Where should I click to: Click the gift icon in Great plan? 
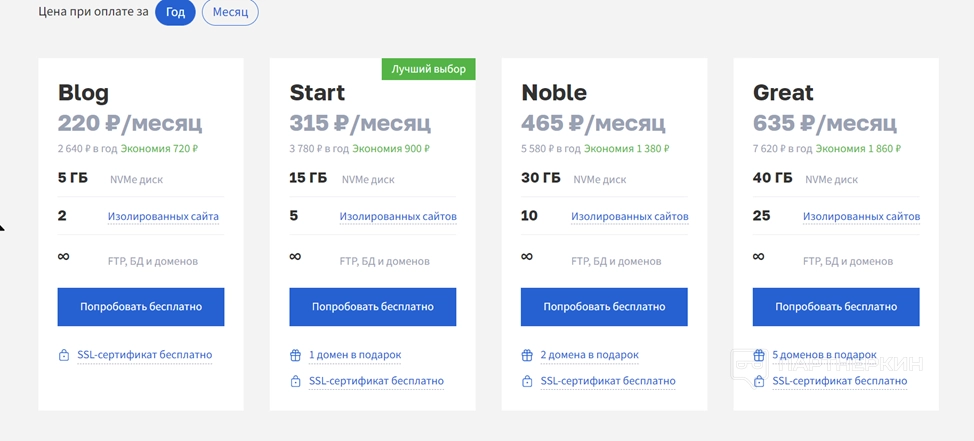pos(759,355)
